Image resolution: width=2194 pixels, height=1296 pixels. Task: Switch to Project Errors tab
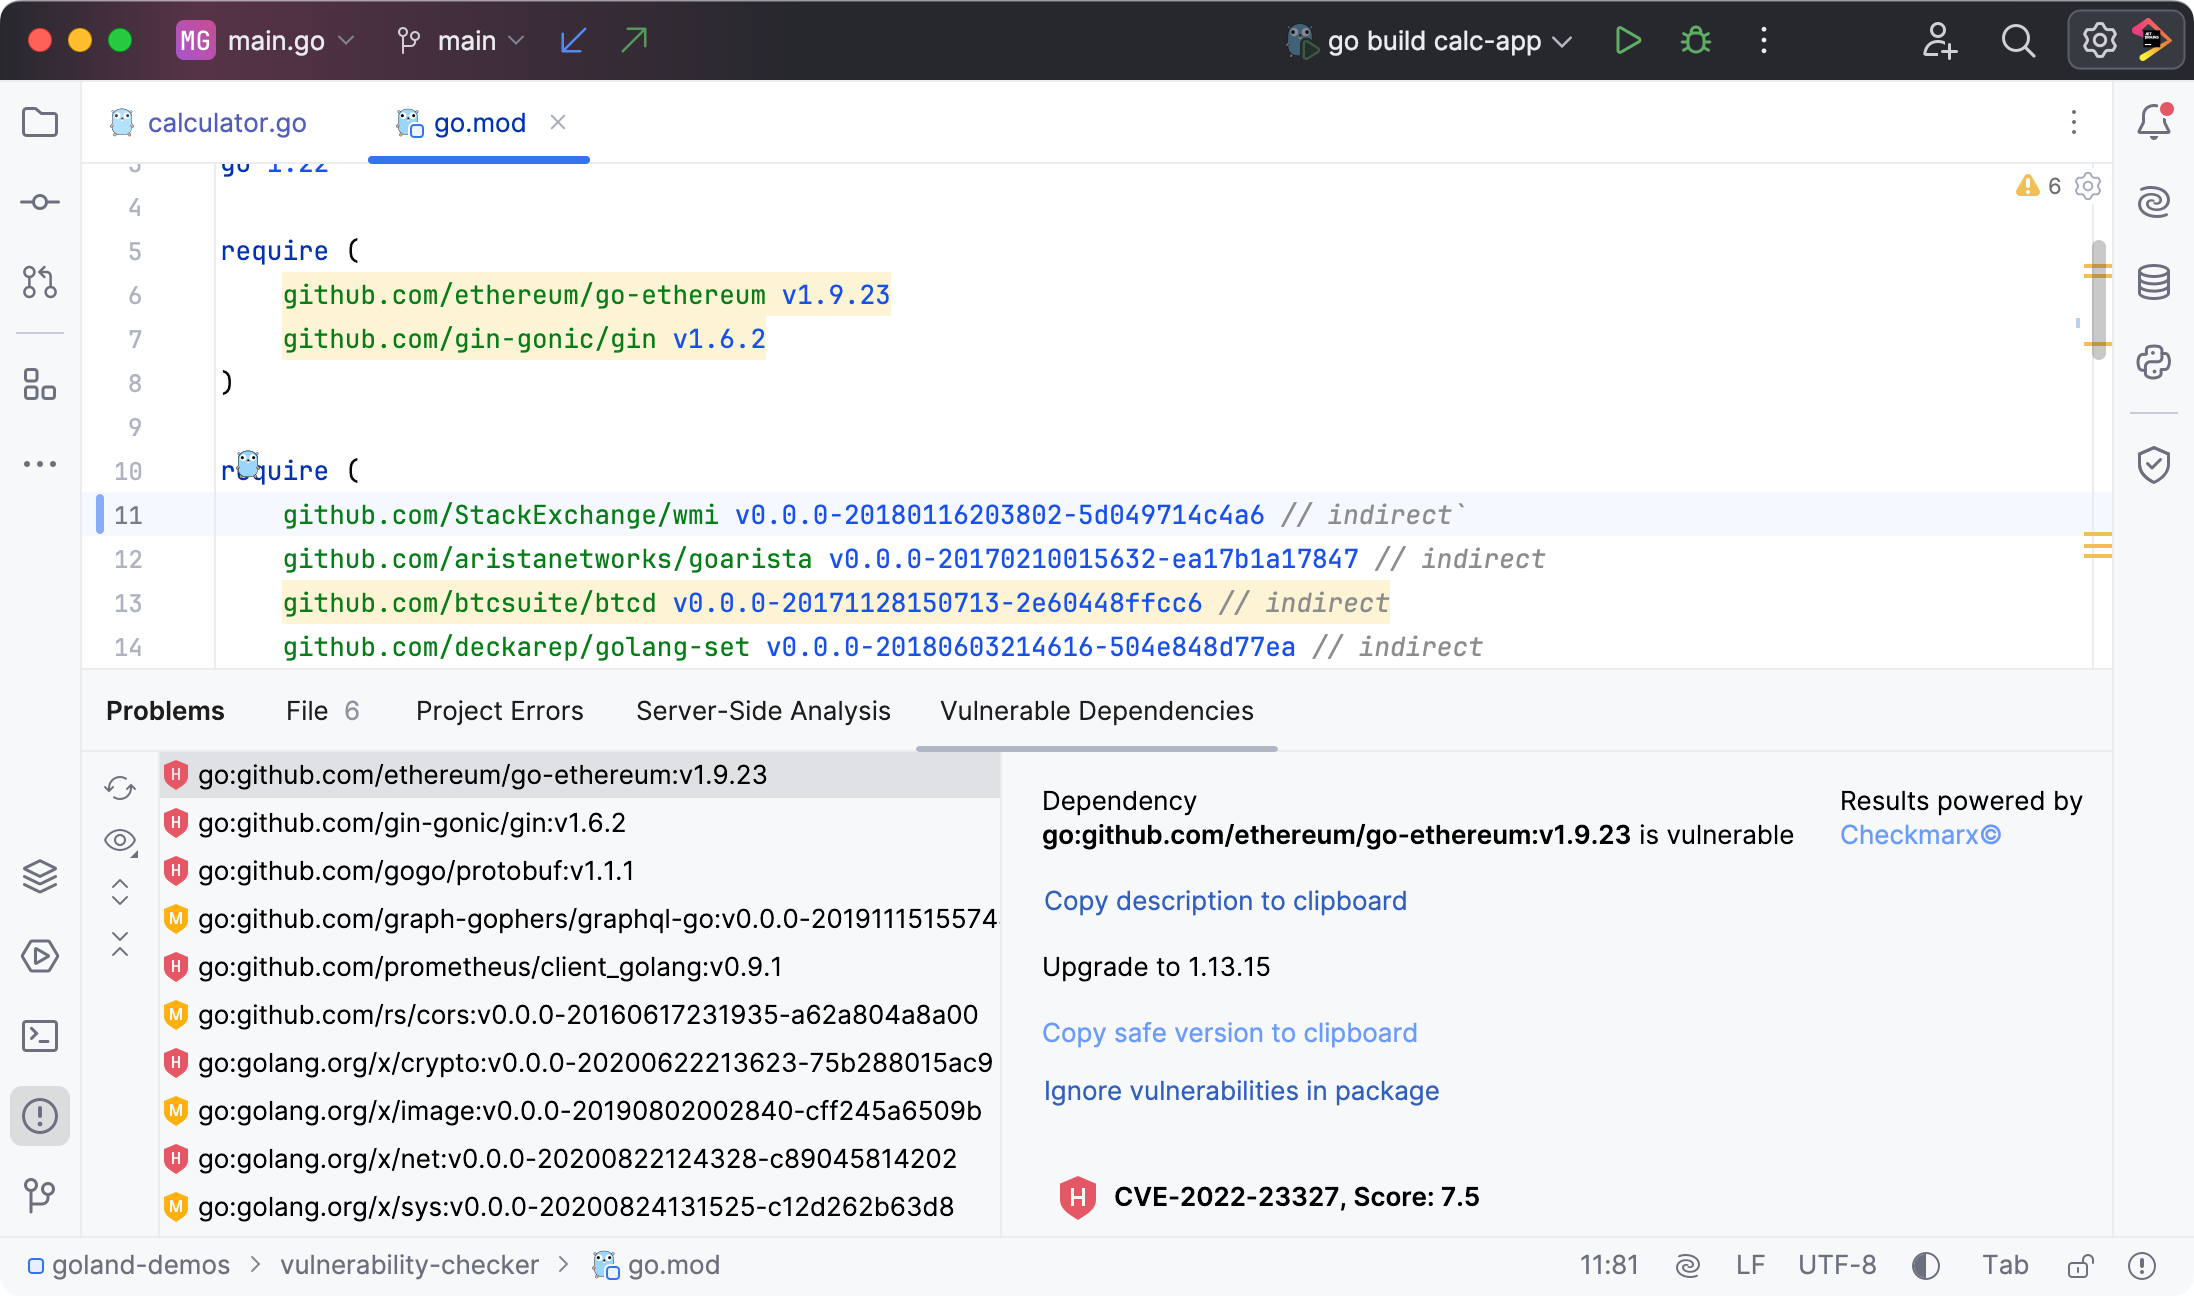click(499, 711)
